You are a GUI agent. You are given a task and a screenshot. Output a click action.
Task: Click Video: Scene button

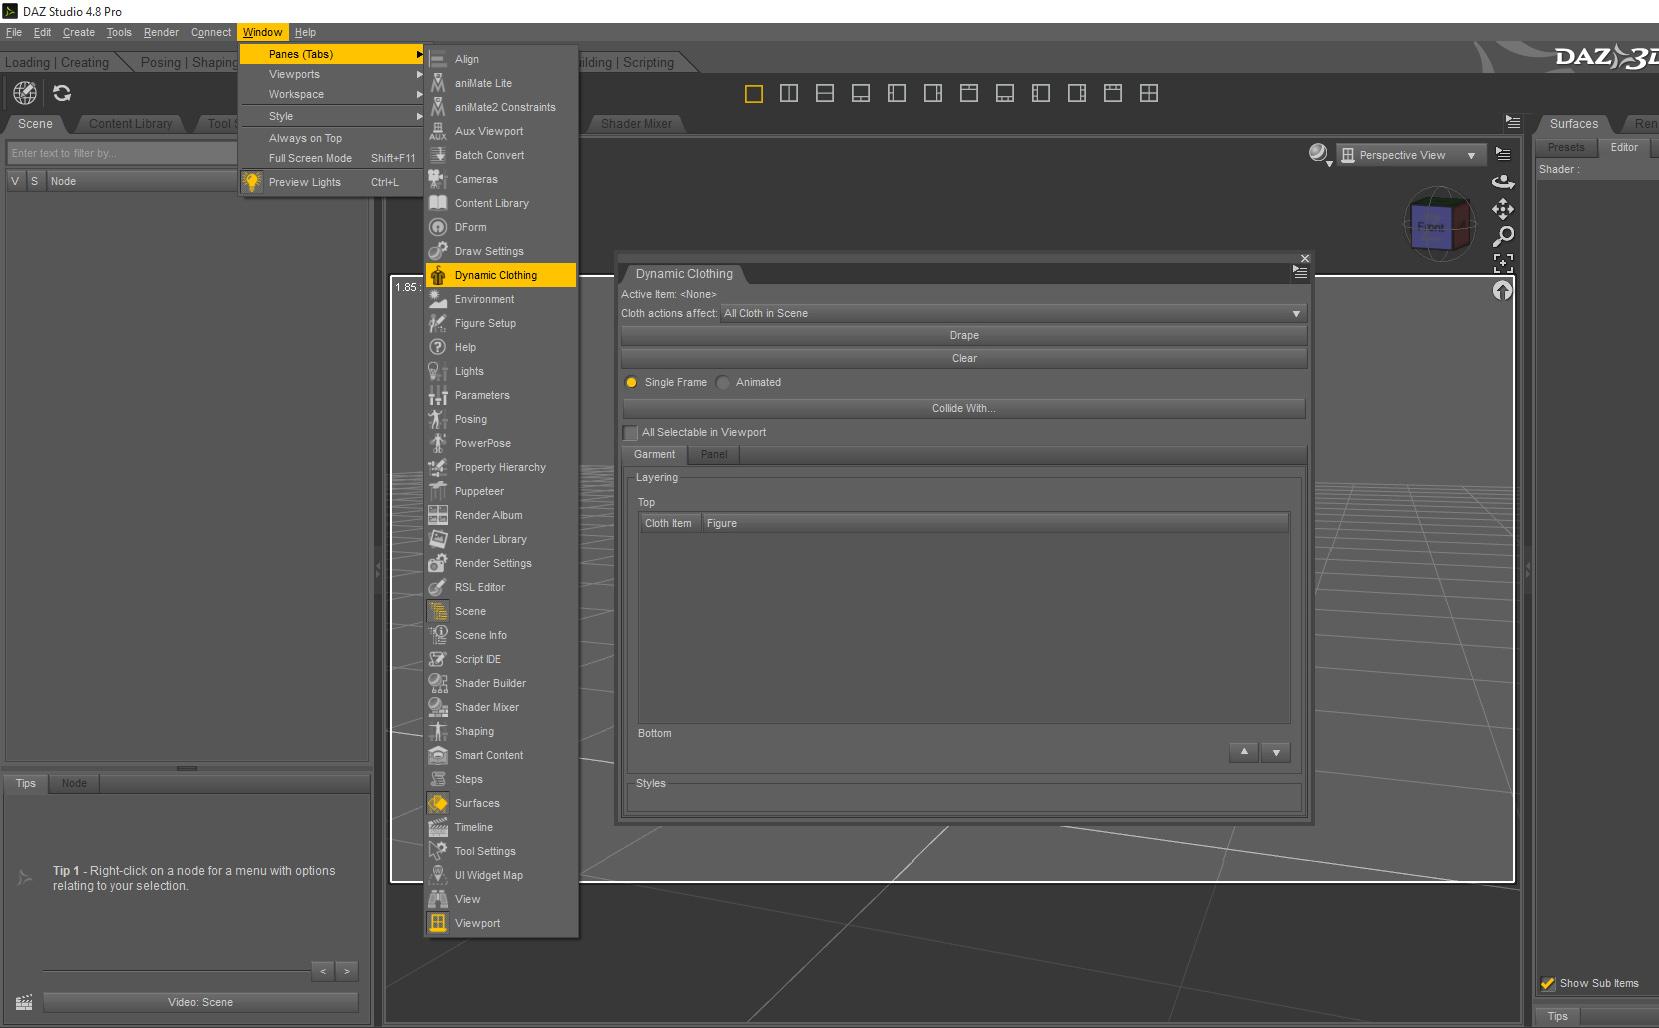tap(200, 1002)
